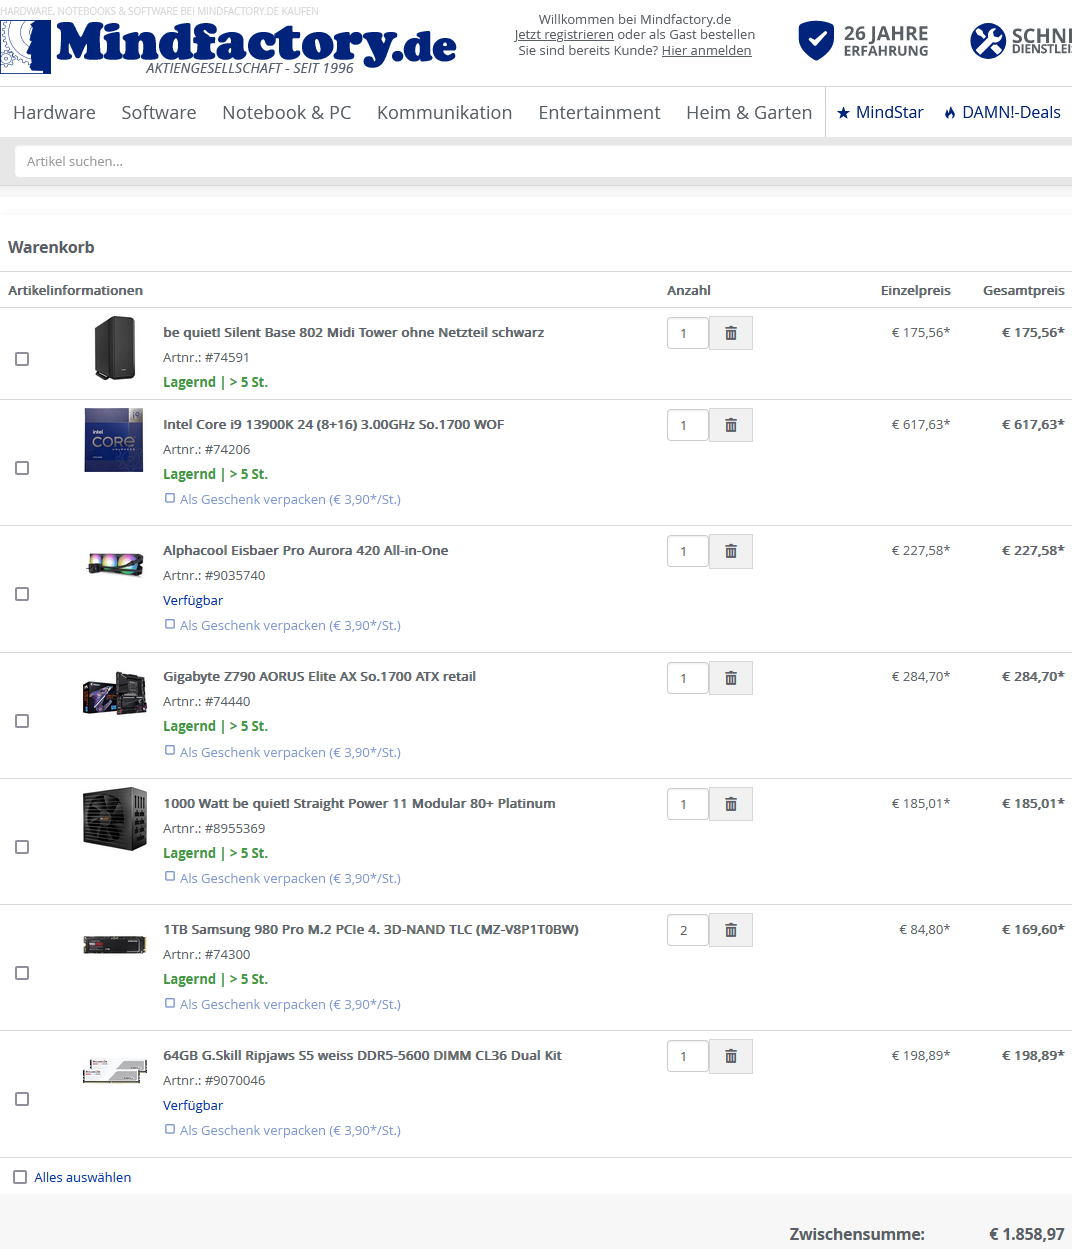Edit quantity field for Straight Power 11
Viewport: 1072px width, 1249px height.
[688, 804]
